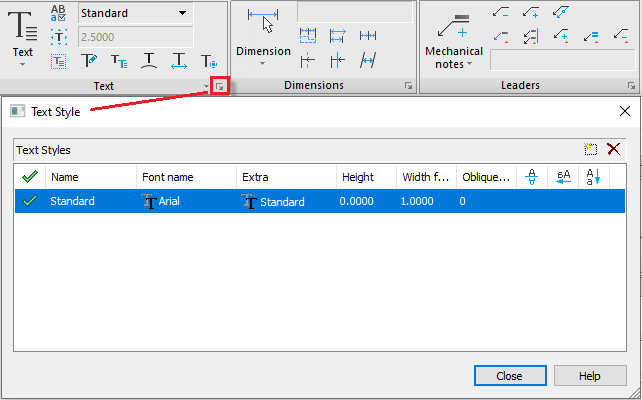Sort by the Font name column header
642x400 pixels.
(x=186, y=177)
